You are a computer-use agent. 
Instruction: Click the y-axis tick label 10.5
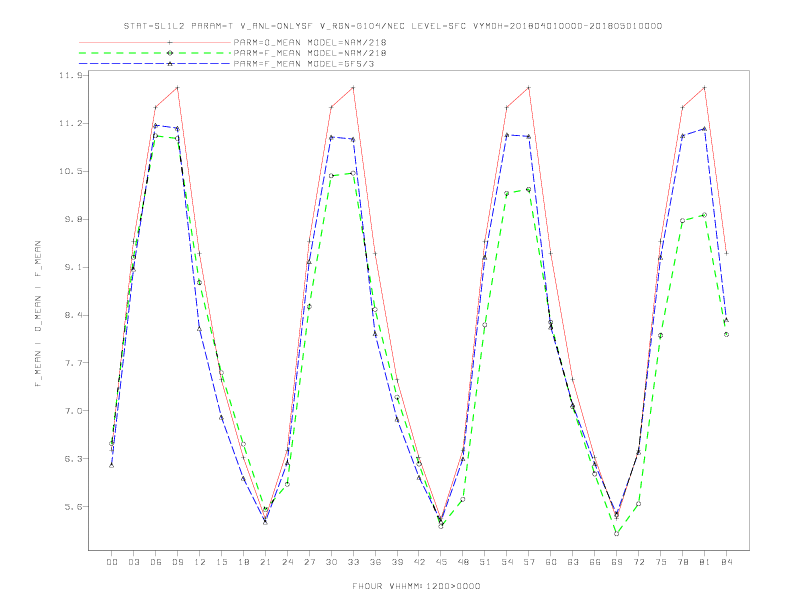click(70, 171)
